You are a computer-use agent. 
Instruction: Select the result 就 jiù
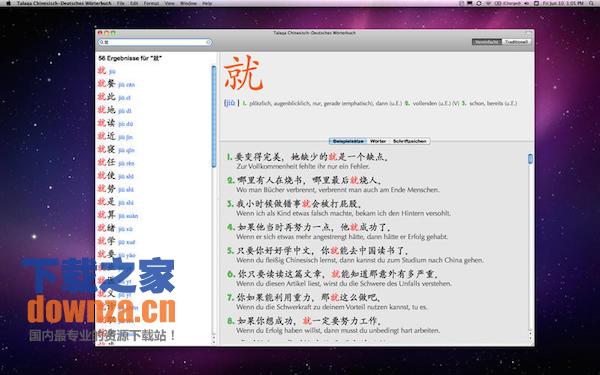(106, 71)
